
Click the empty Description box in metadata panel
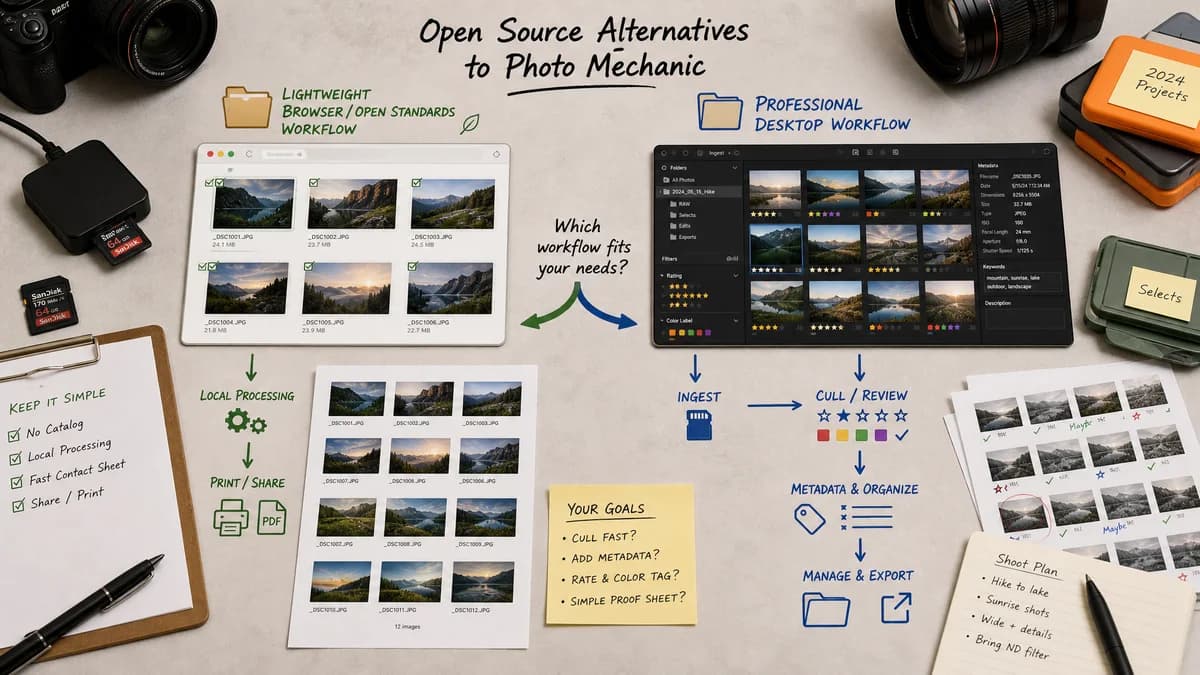(1024, 319)
